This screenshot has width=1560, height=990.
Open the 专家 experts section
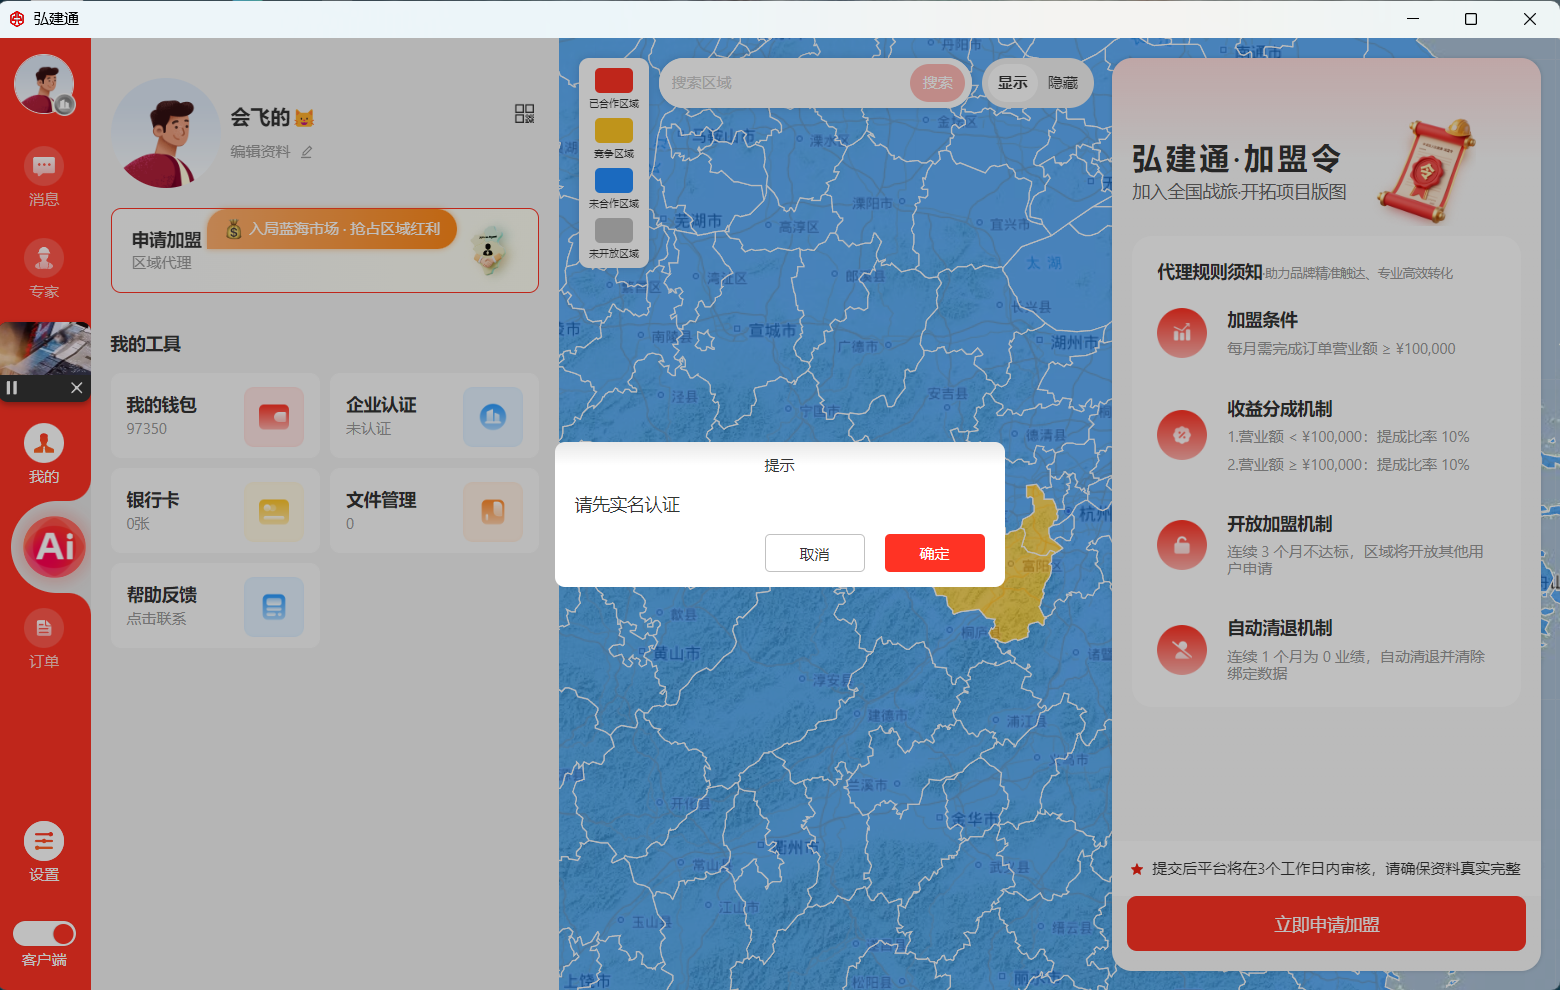[44, 259]
